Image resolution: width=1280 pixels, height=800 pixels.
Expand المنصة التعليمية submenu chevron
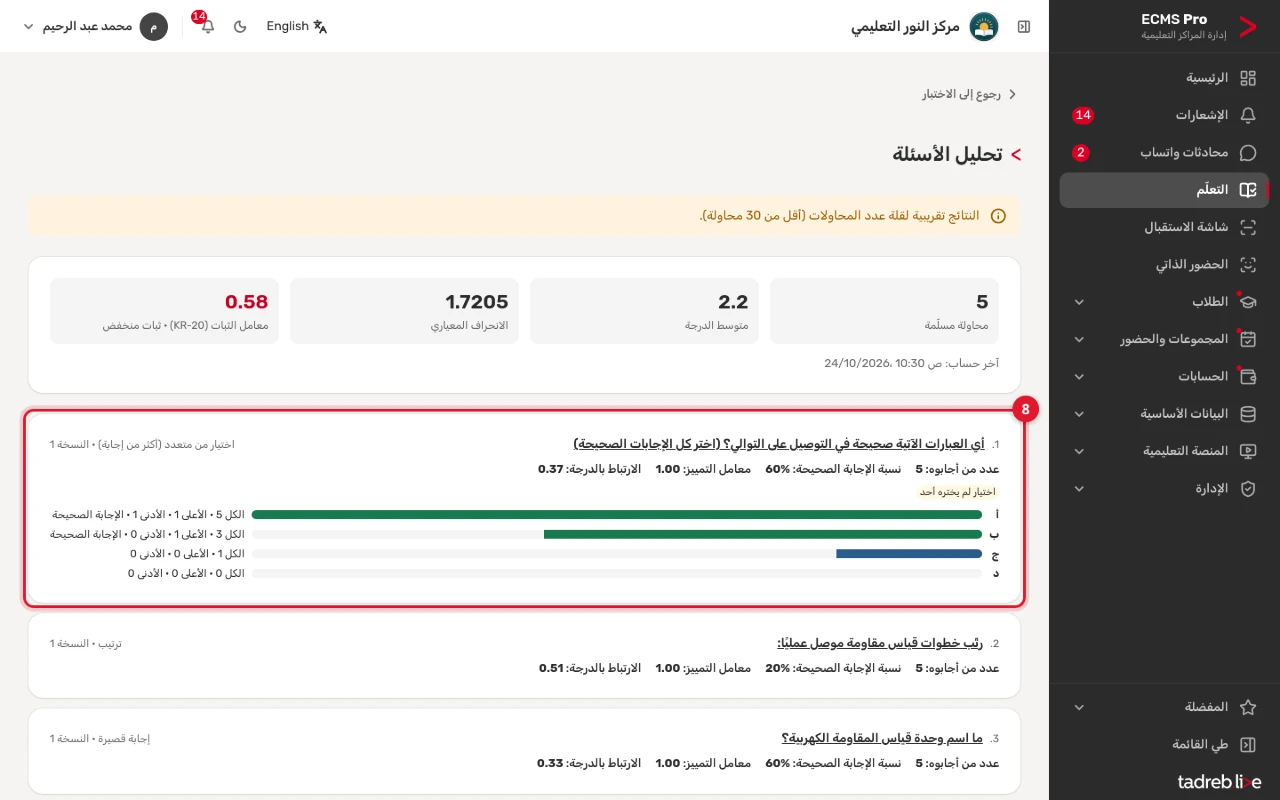1079,451
